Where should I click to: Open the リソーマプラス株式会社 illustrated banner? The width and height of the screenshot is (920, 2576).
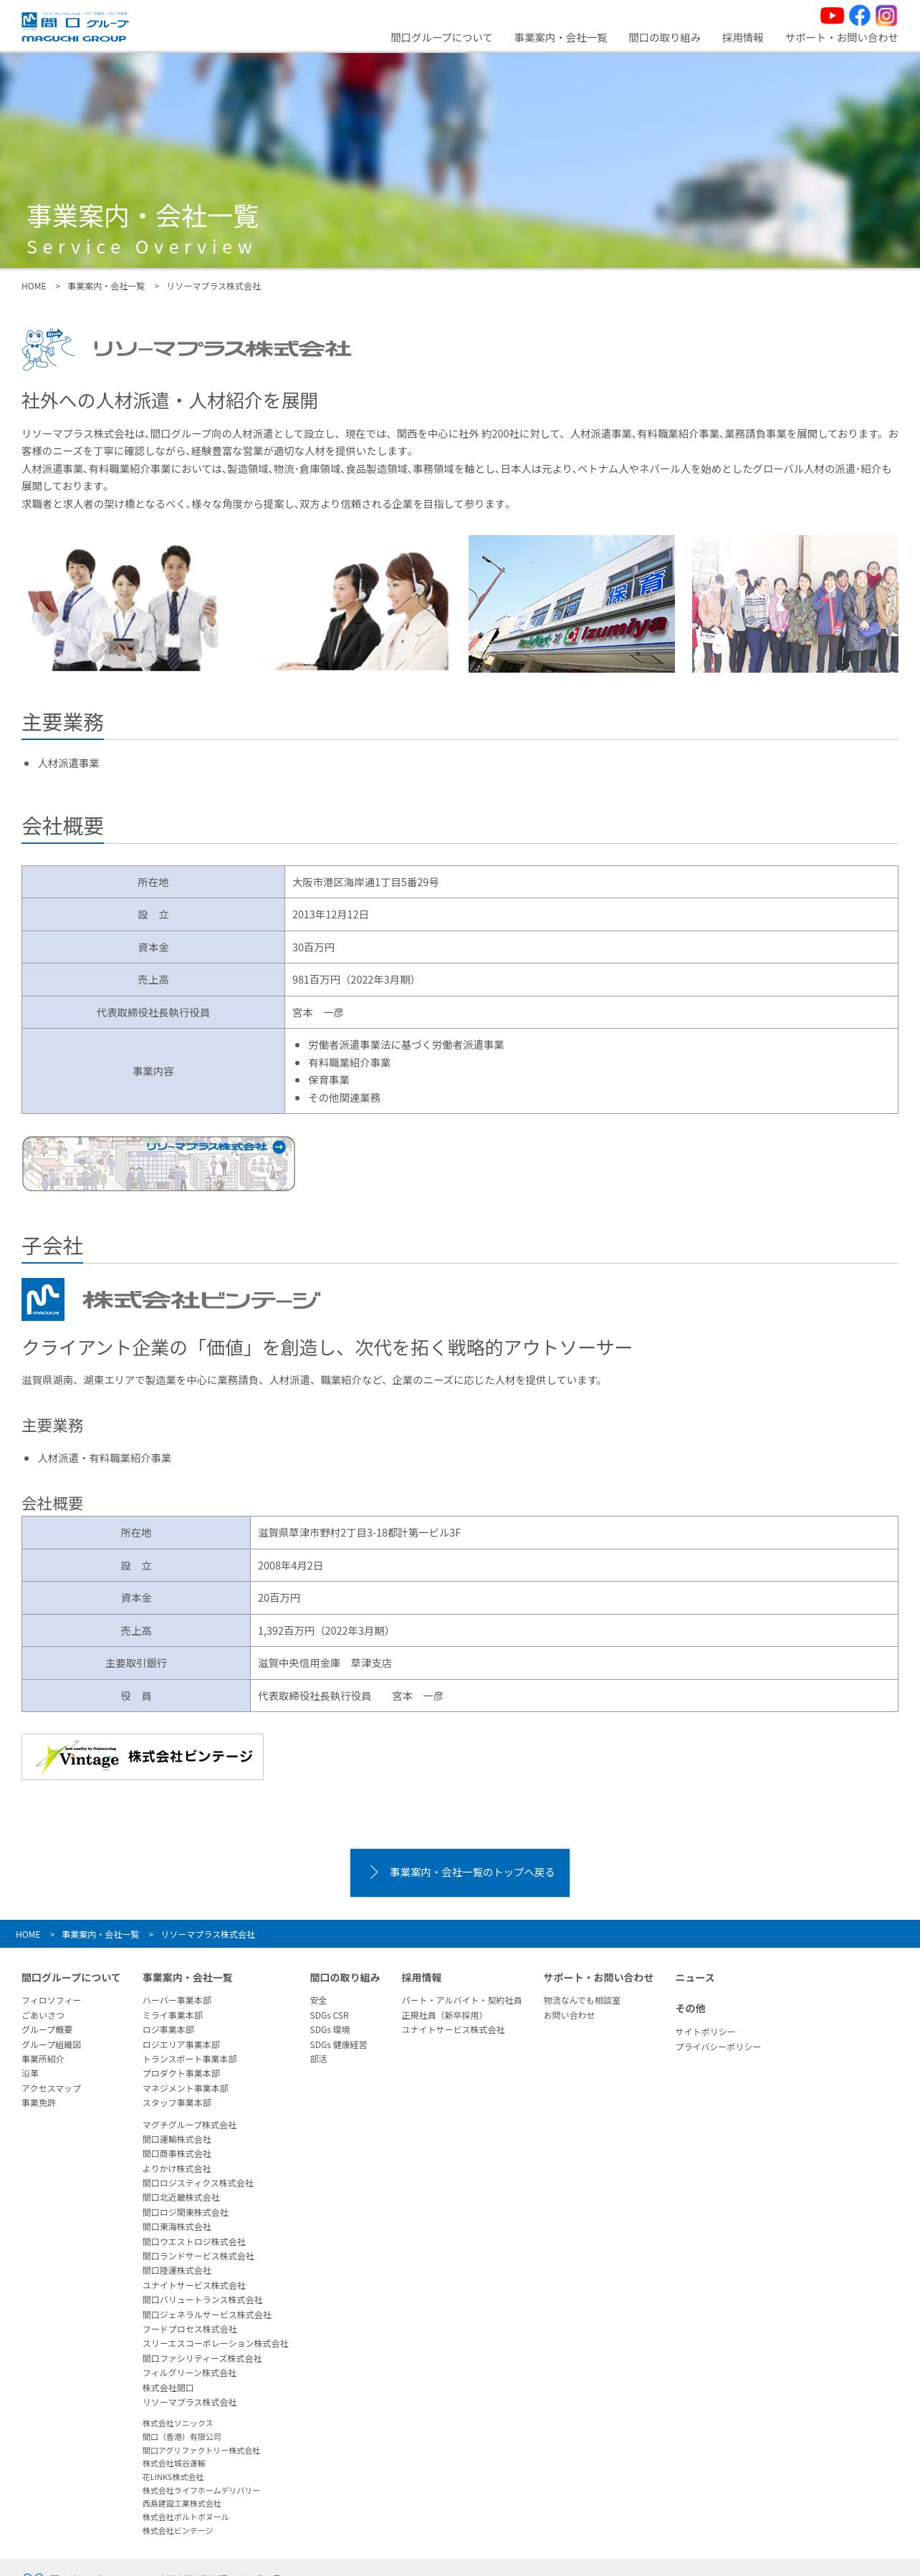[x=158, y=1163]
